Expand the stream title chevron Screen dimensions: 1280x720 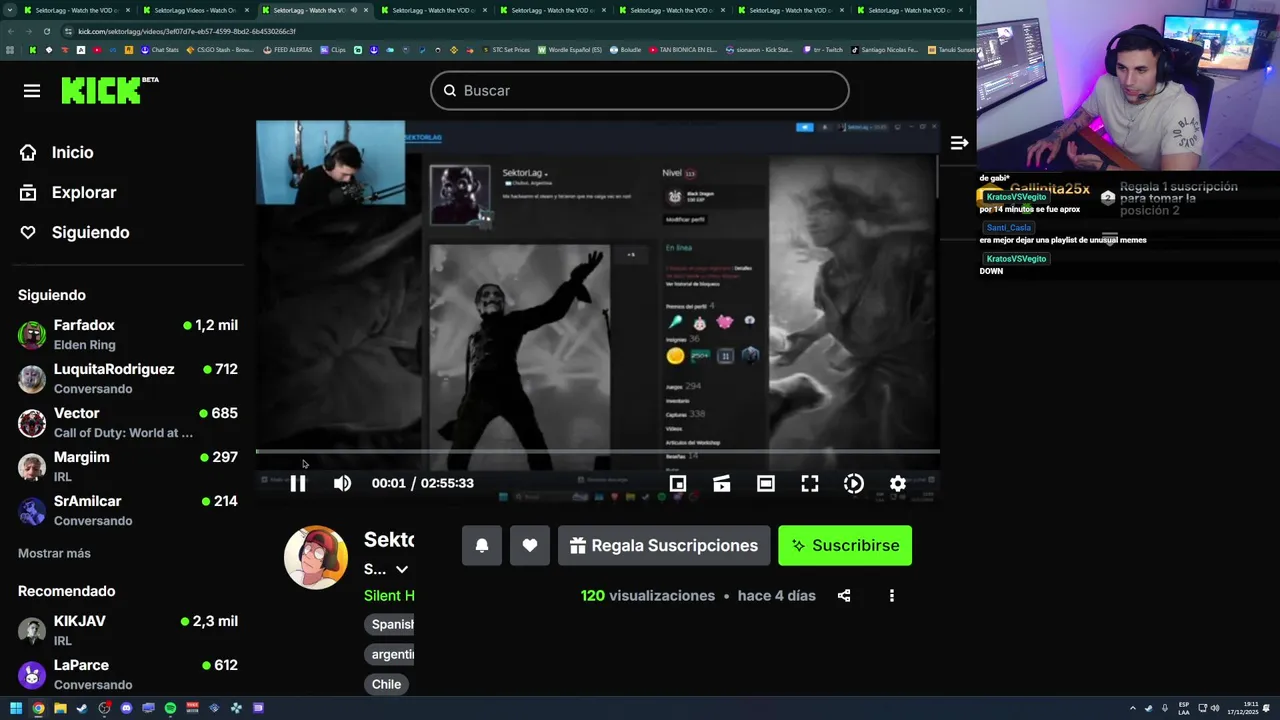402,569
